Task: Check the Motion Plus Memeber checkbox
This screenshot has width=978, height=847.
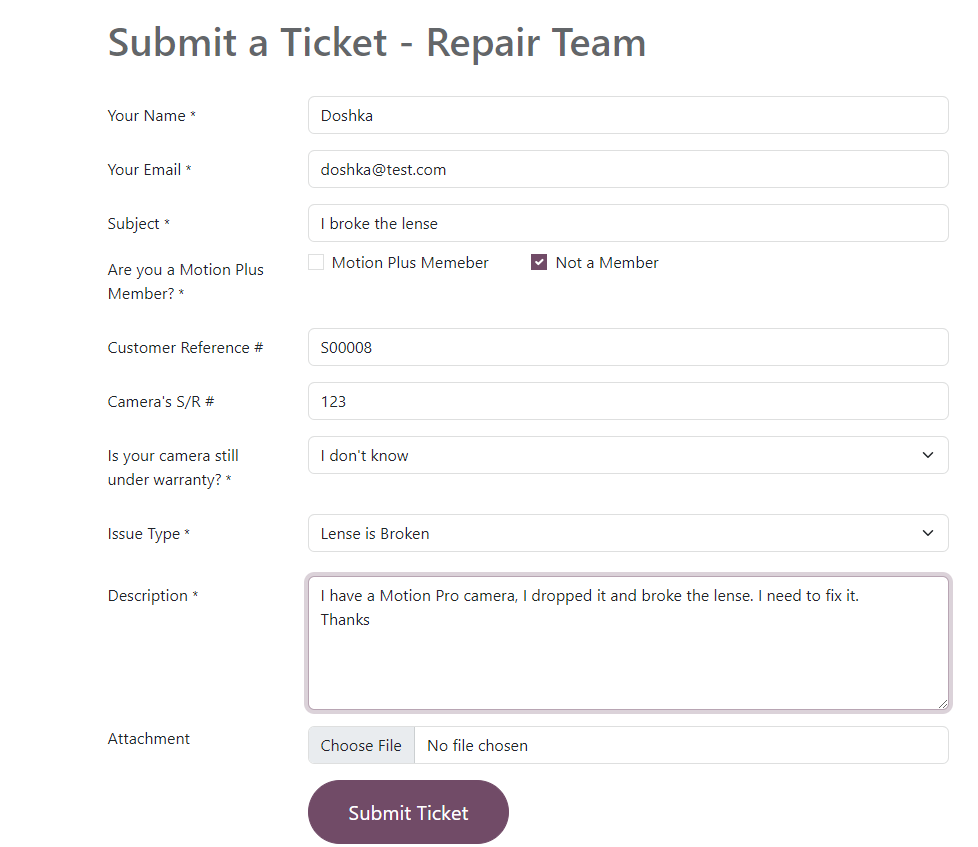Action: click(316, 263)
